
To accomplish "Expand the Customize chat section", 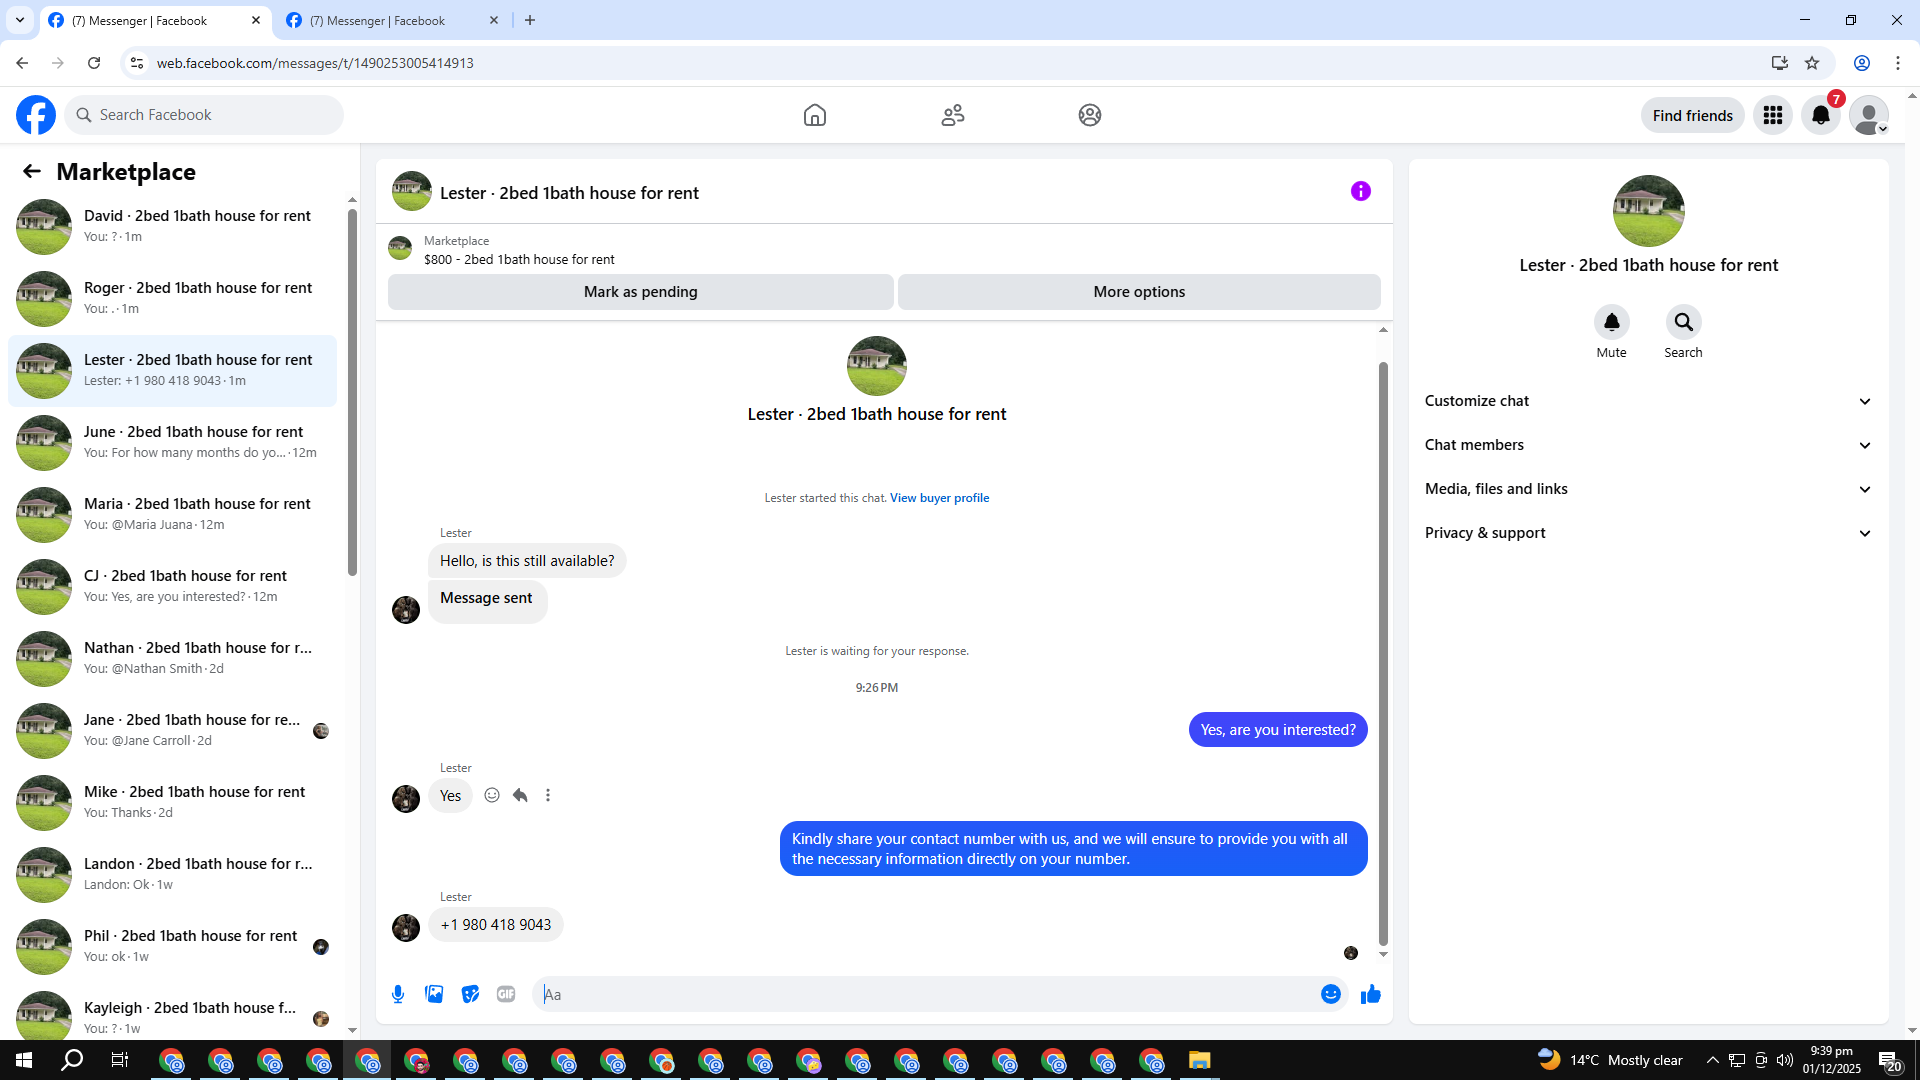I will 1648,401.
